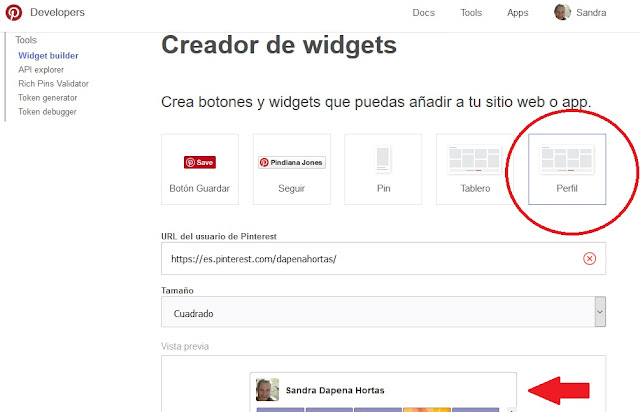Open the Tamaño dropdown showing Cuadrado
This screenshot has height=412, width=640.
383,312
